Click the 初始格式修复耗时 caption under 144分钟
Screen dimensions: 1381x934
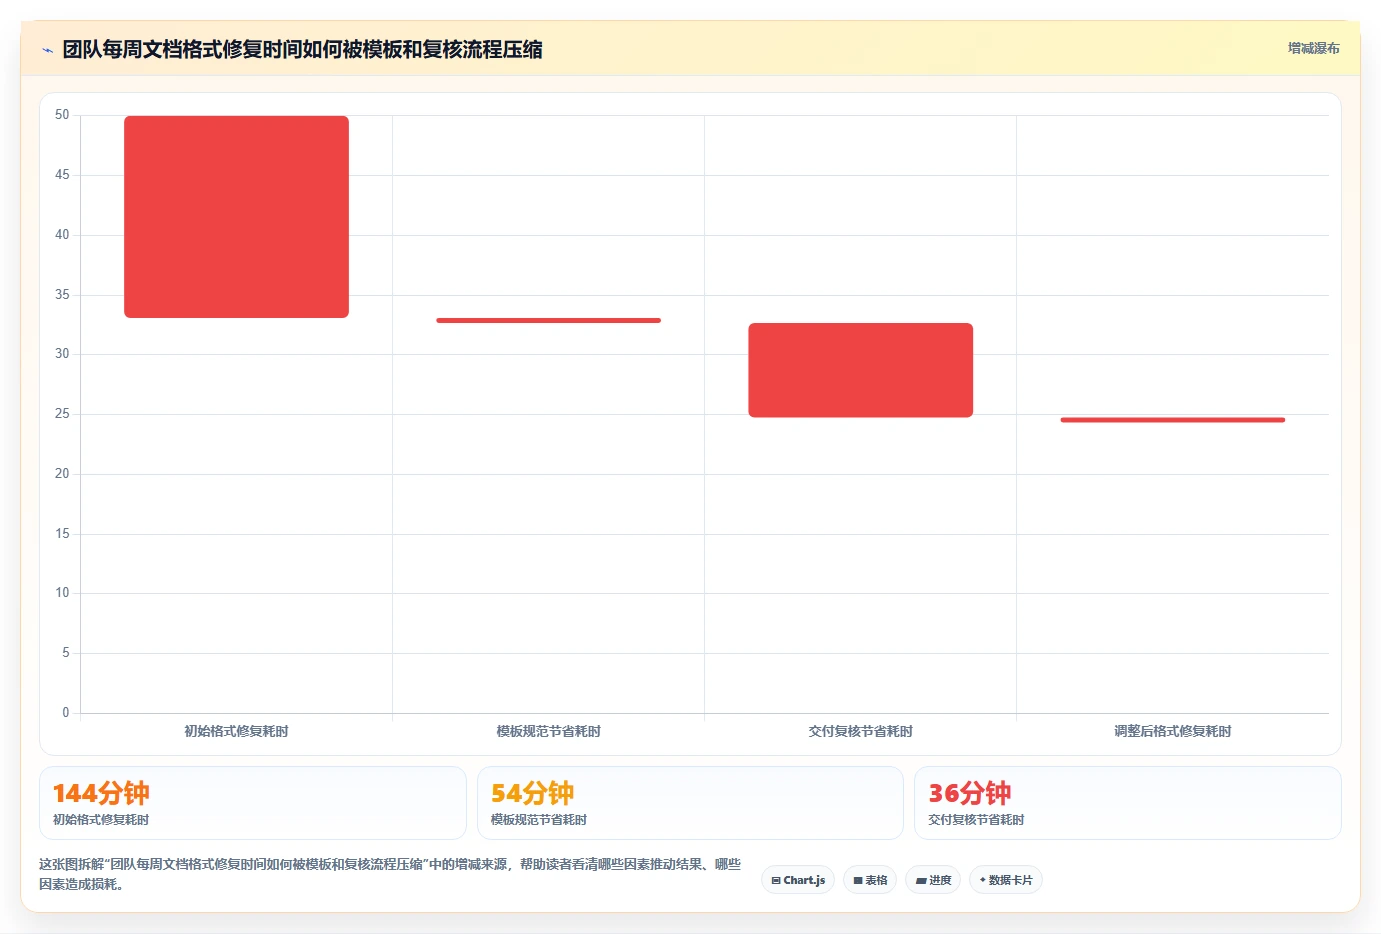[101, 819]
